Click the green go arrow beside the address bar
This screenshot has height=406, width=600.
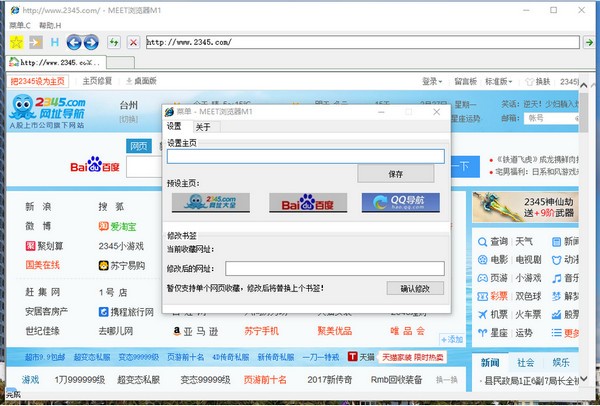pos(589,42)
